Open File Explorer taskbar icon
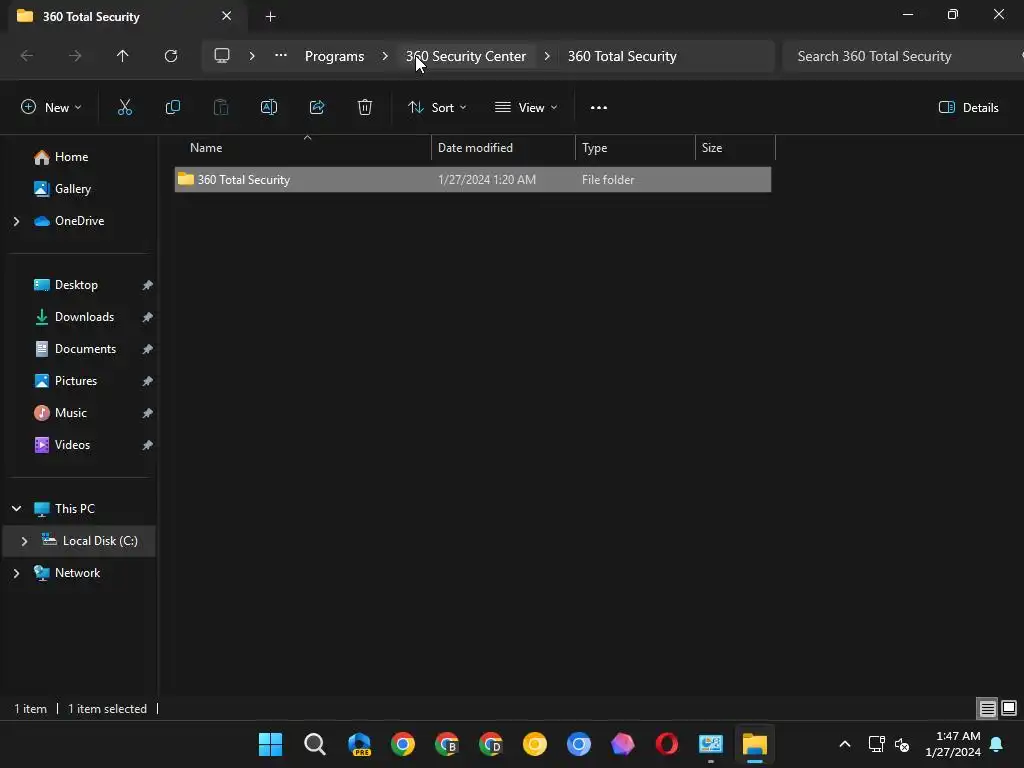This screenshot has height=768, width=1024. click(754, 744)
